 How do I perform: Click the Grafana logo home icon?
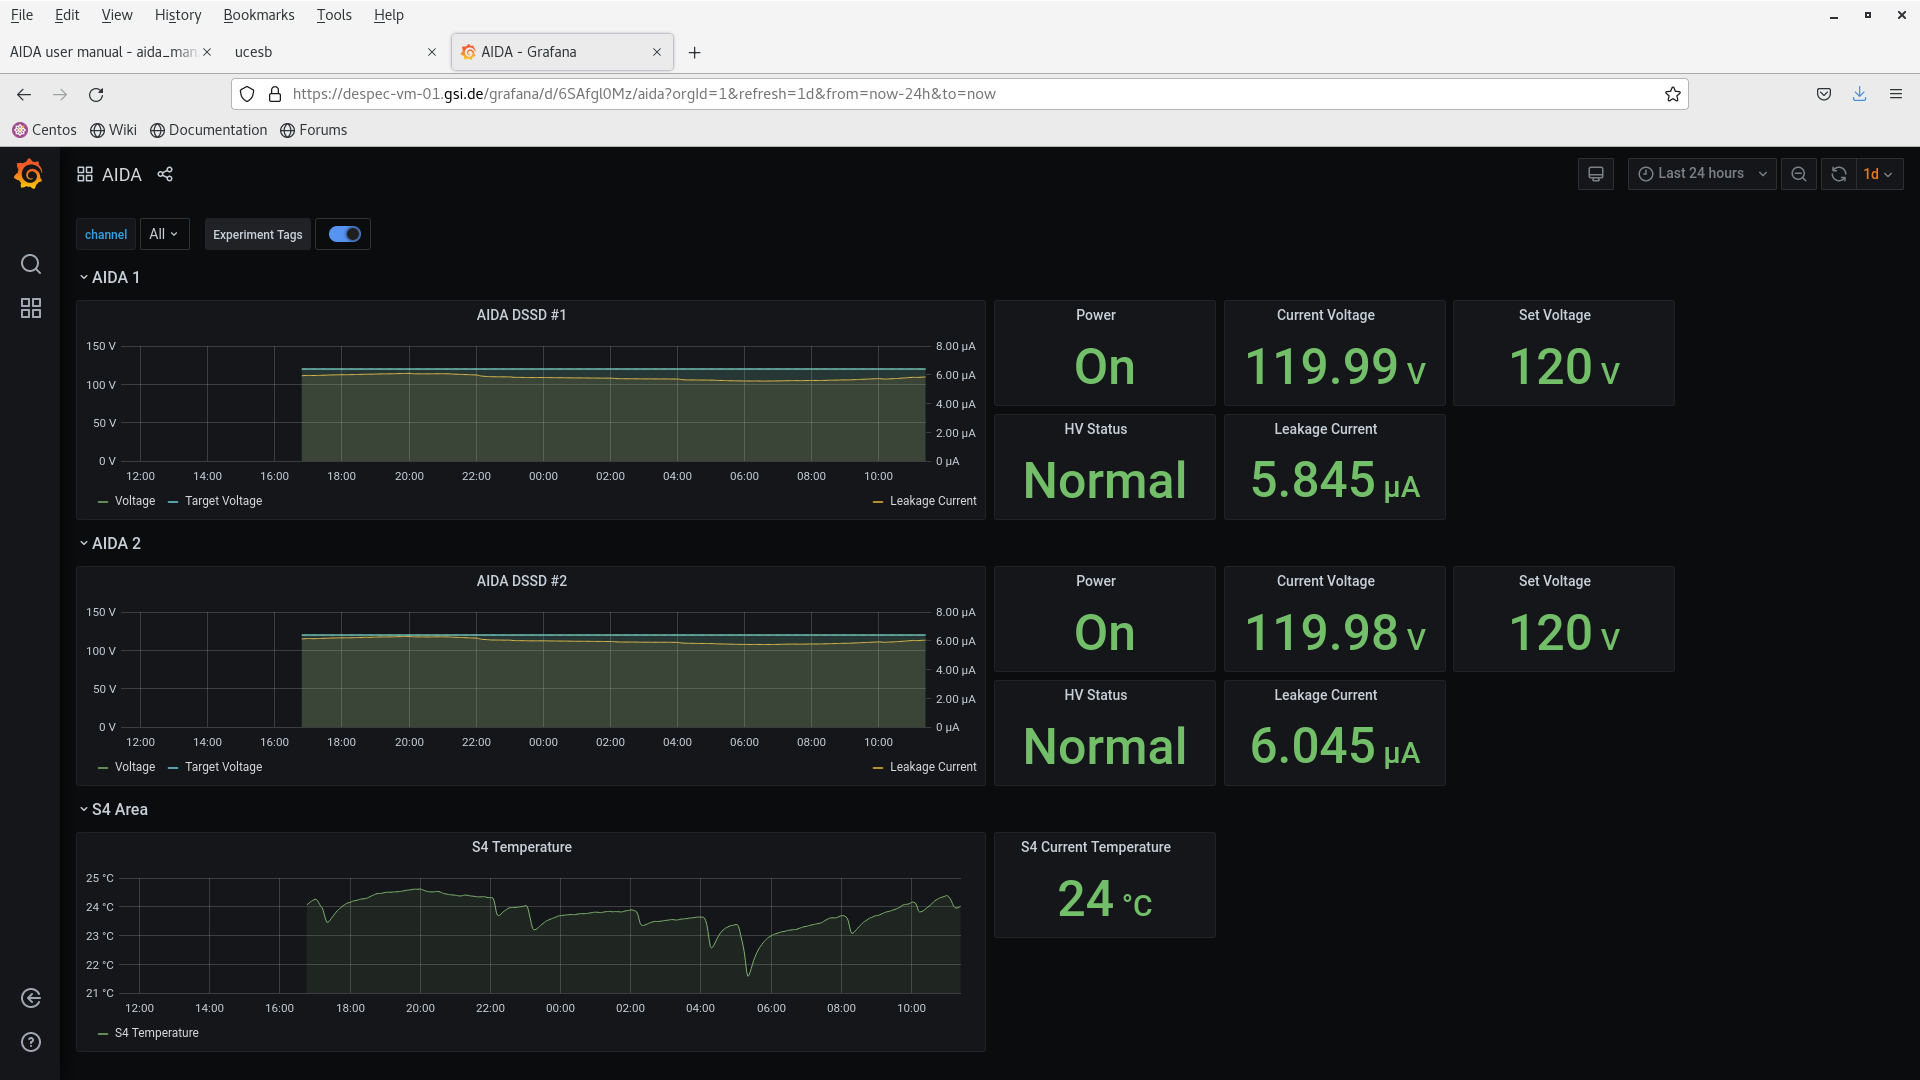pos(29,175)
